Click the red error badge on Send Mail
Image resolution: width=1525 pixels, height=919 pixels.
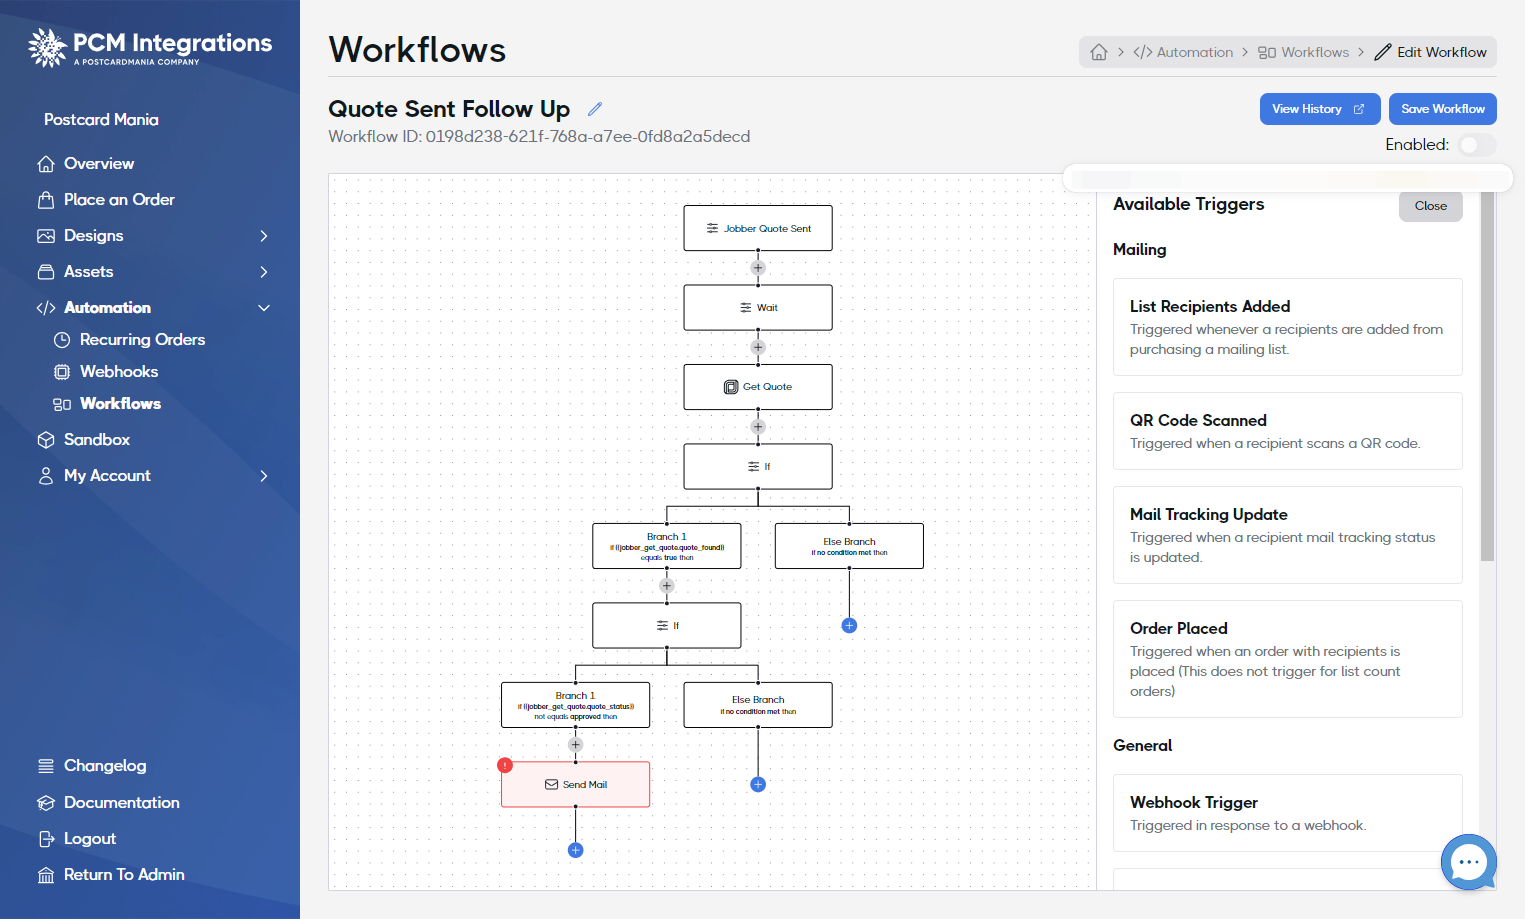tap(505, 765)
